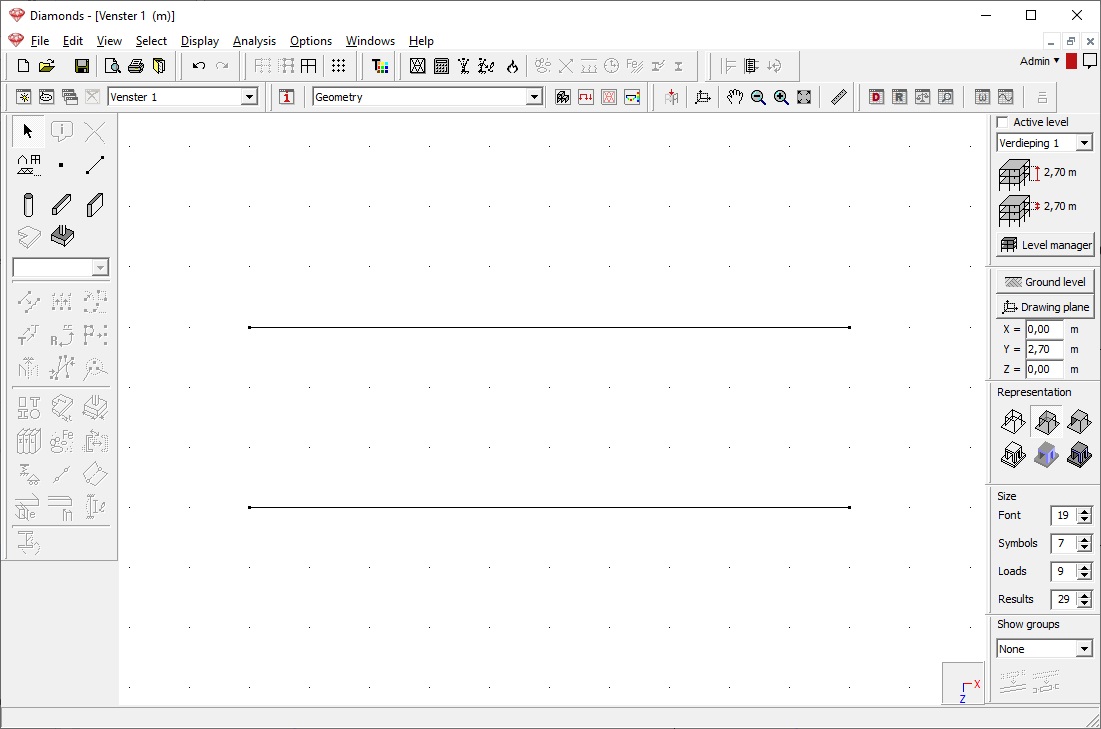Pick the ruler measure tool
The width and height of the screenshot is (1101, 729).
coord(838,97)
